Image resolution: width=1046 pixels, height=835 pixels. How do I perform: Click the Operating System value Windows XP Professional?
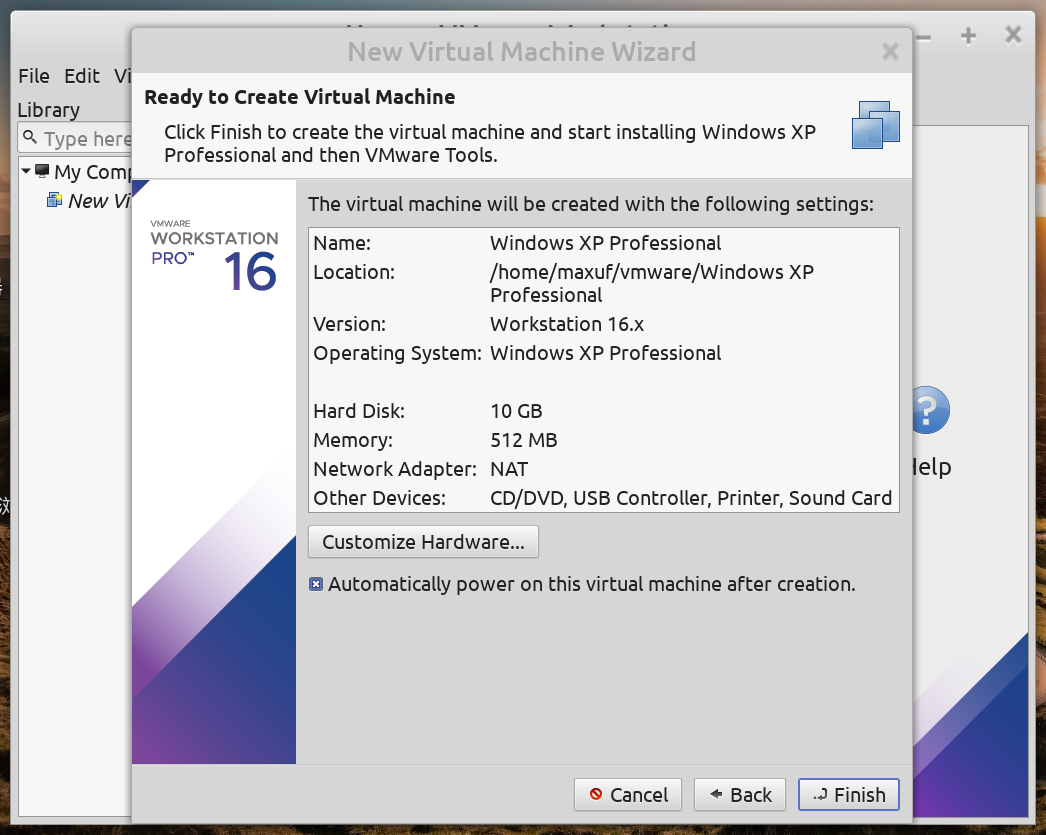click(606, 353)
